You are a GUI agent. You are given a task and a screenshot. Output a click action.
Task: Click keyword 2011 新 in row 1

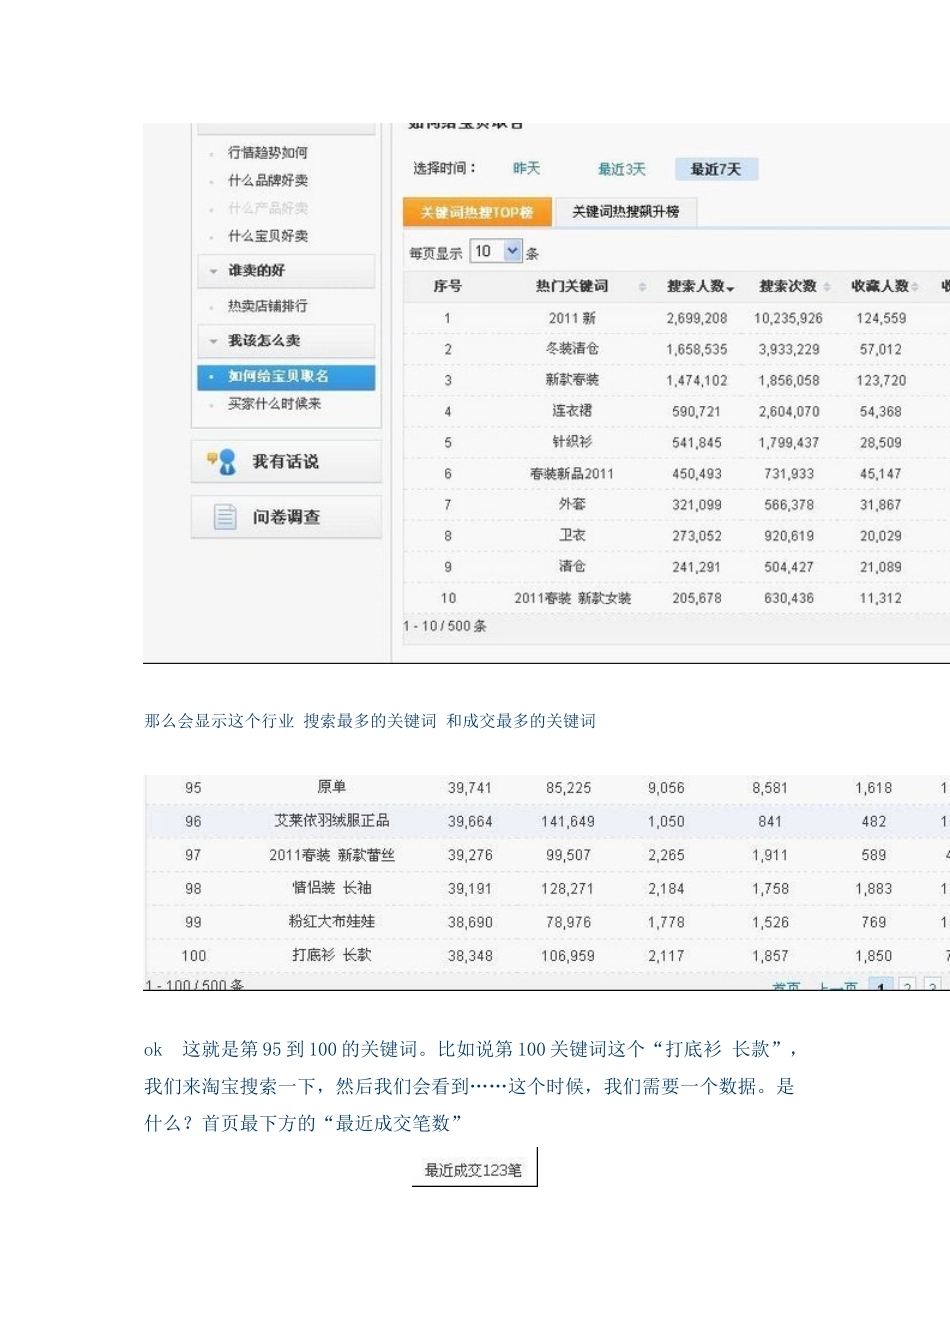(572, 318)
